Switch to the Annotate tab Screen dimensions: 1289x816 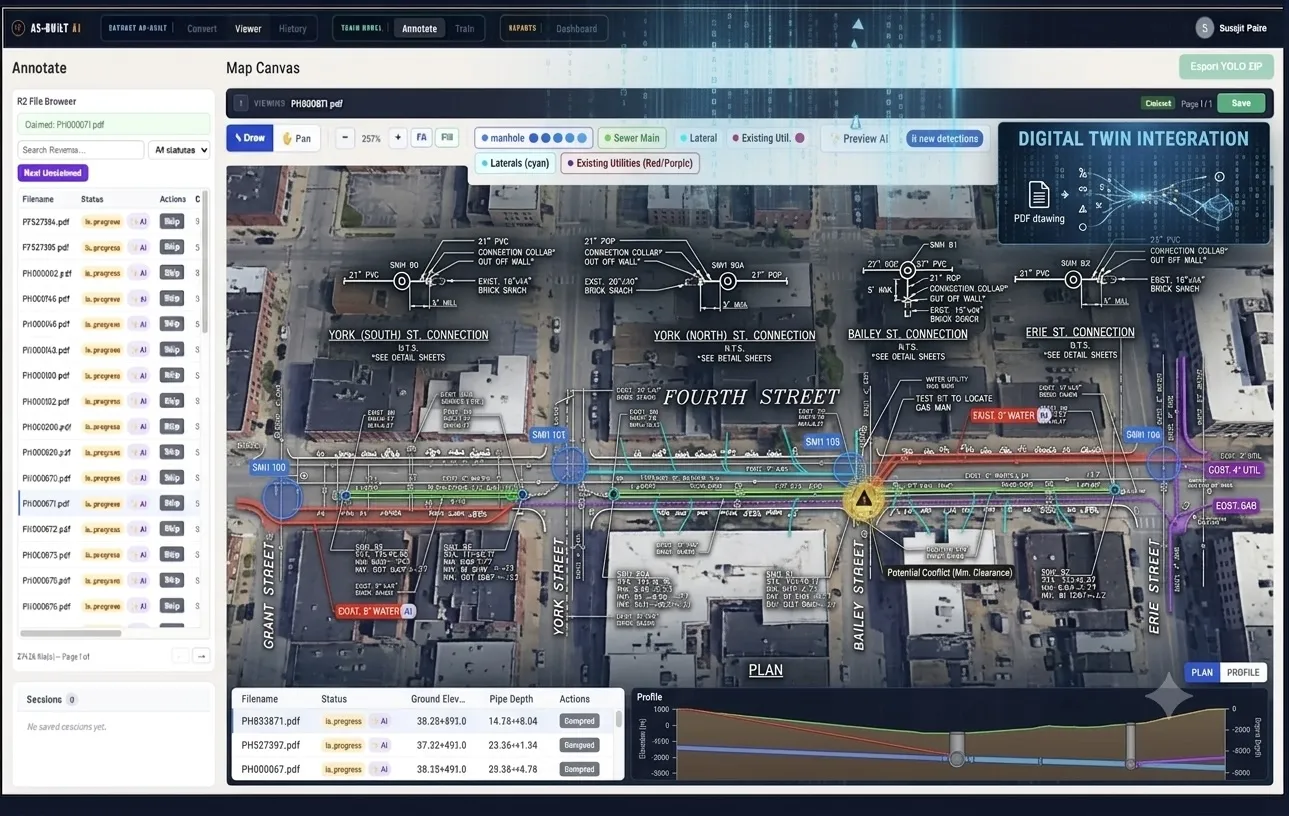[420, 28]
